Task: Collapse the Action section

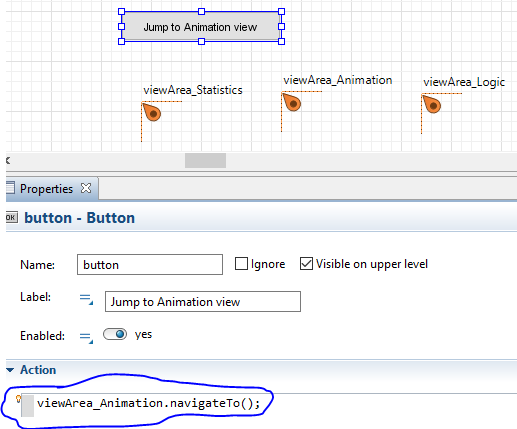Action: [10, 370]
